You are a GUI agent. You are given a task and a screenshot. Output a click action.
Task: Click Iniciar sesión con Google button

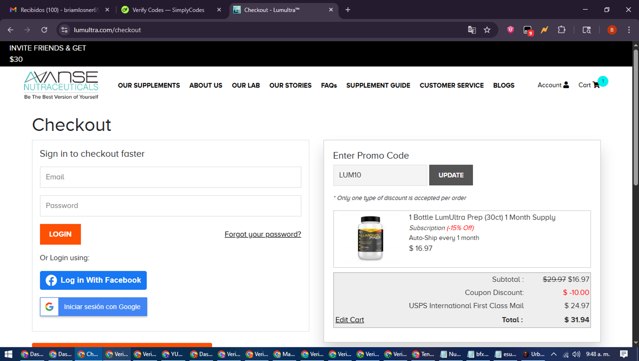[x=93, y=306]
